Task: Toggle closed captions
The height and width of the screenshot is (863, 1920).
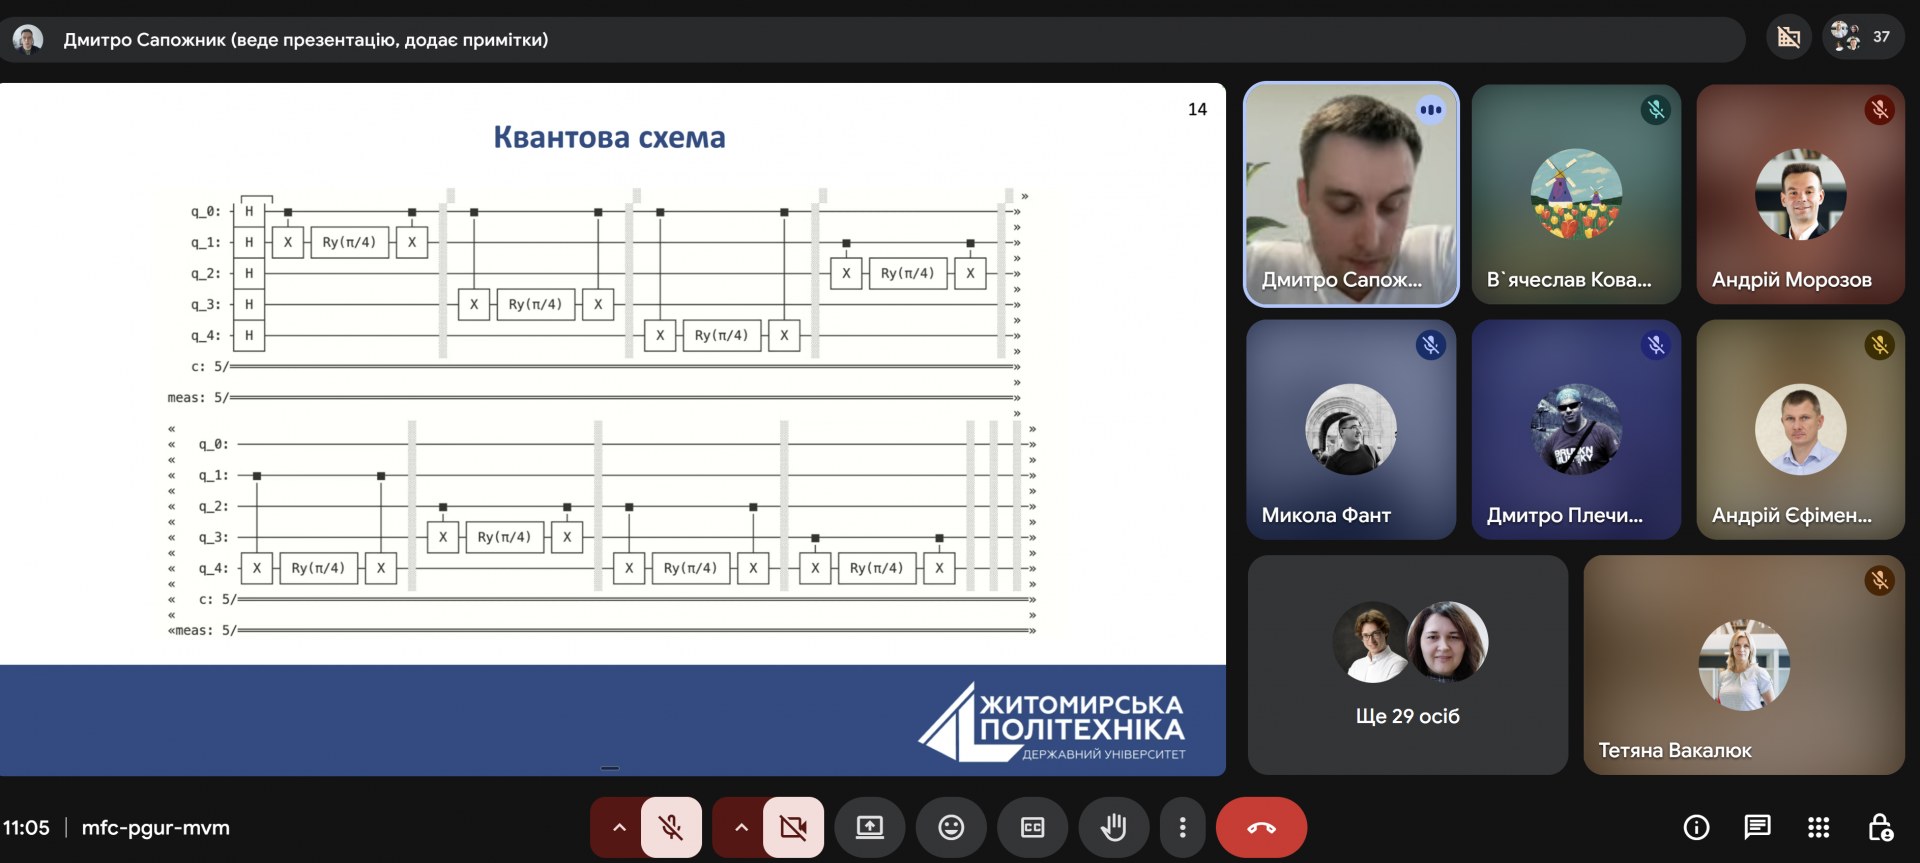Action: (1032, 827)
